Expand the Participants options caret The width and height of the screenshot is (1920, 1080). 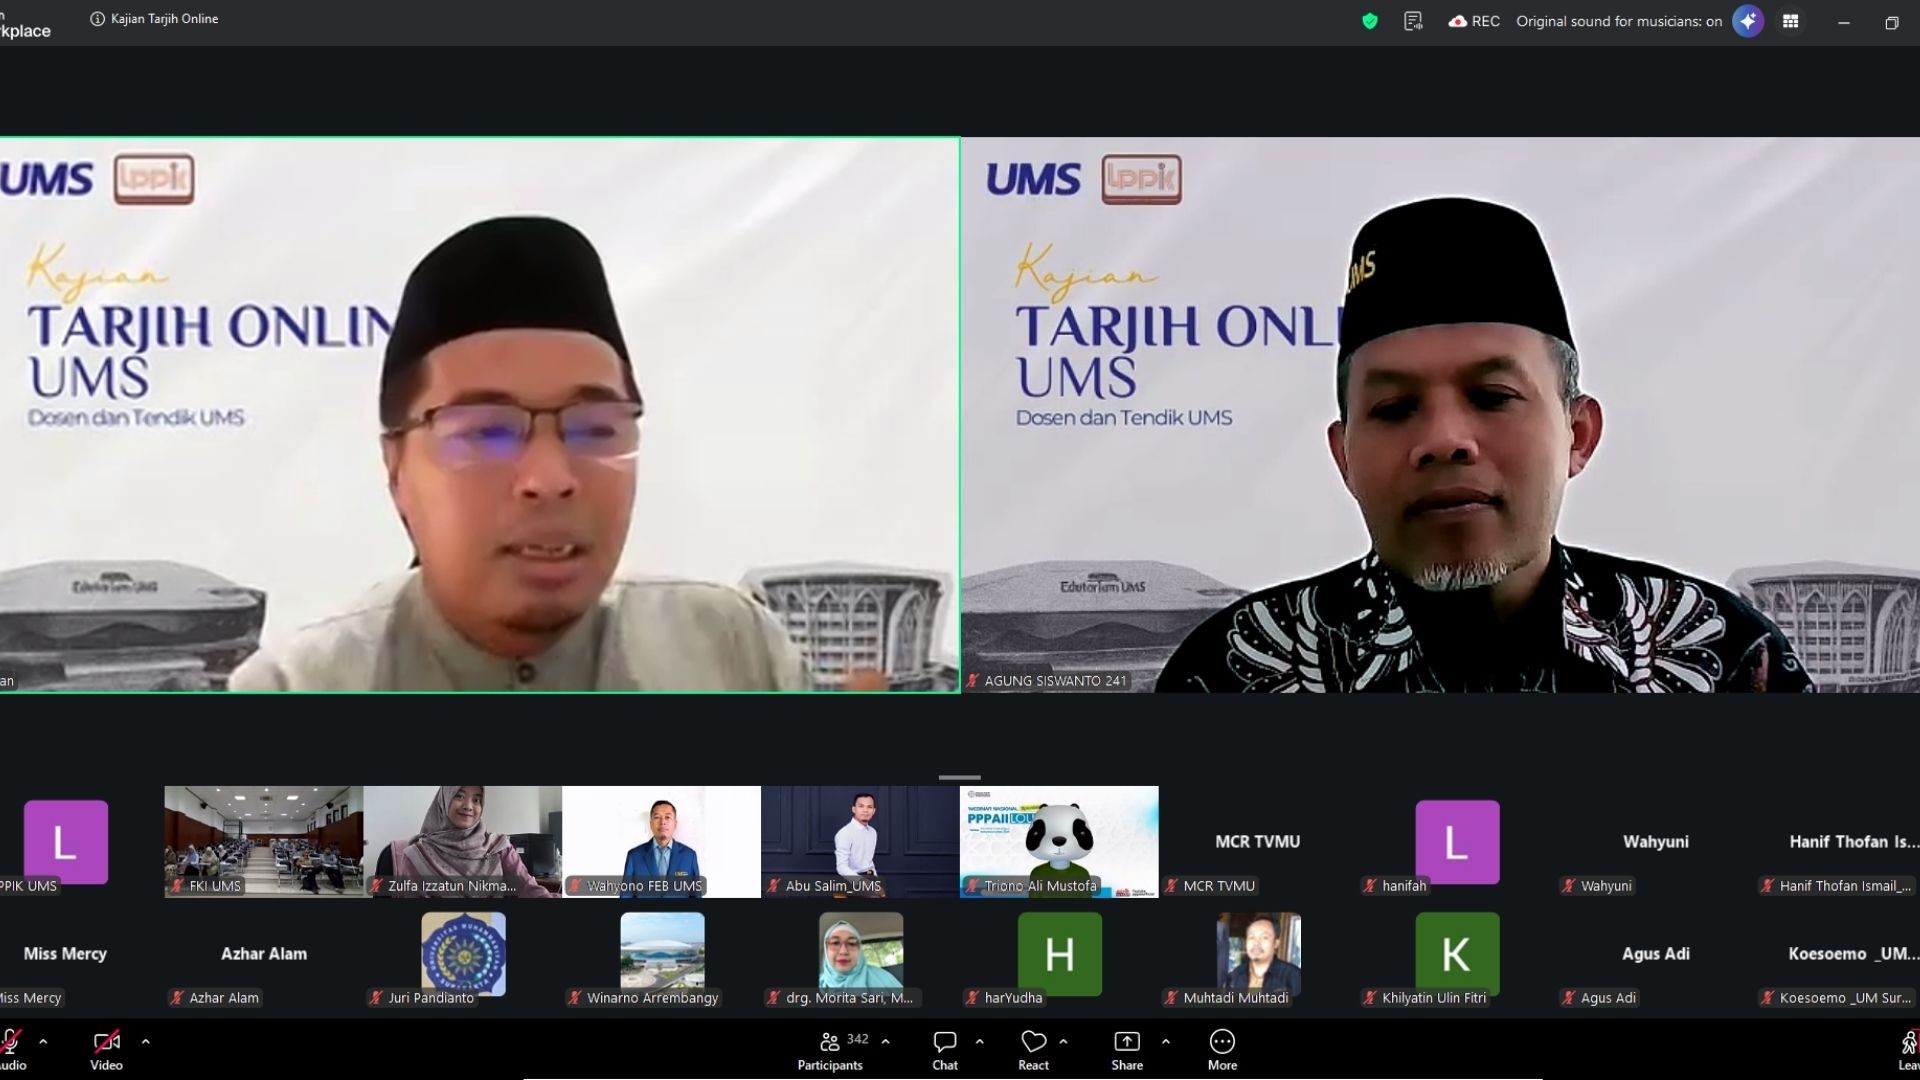(885, 1042)
